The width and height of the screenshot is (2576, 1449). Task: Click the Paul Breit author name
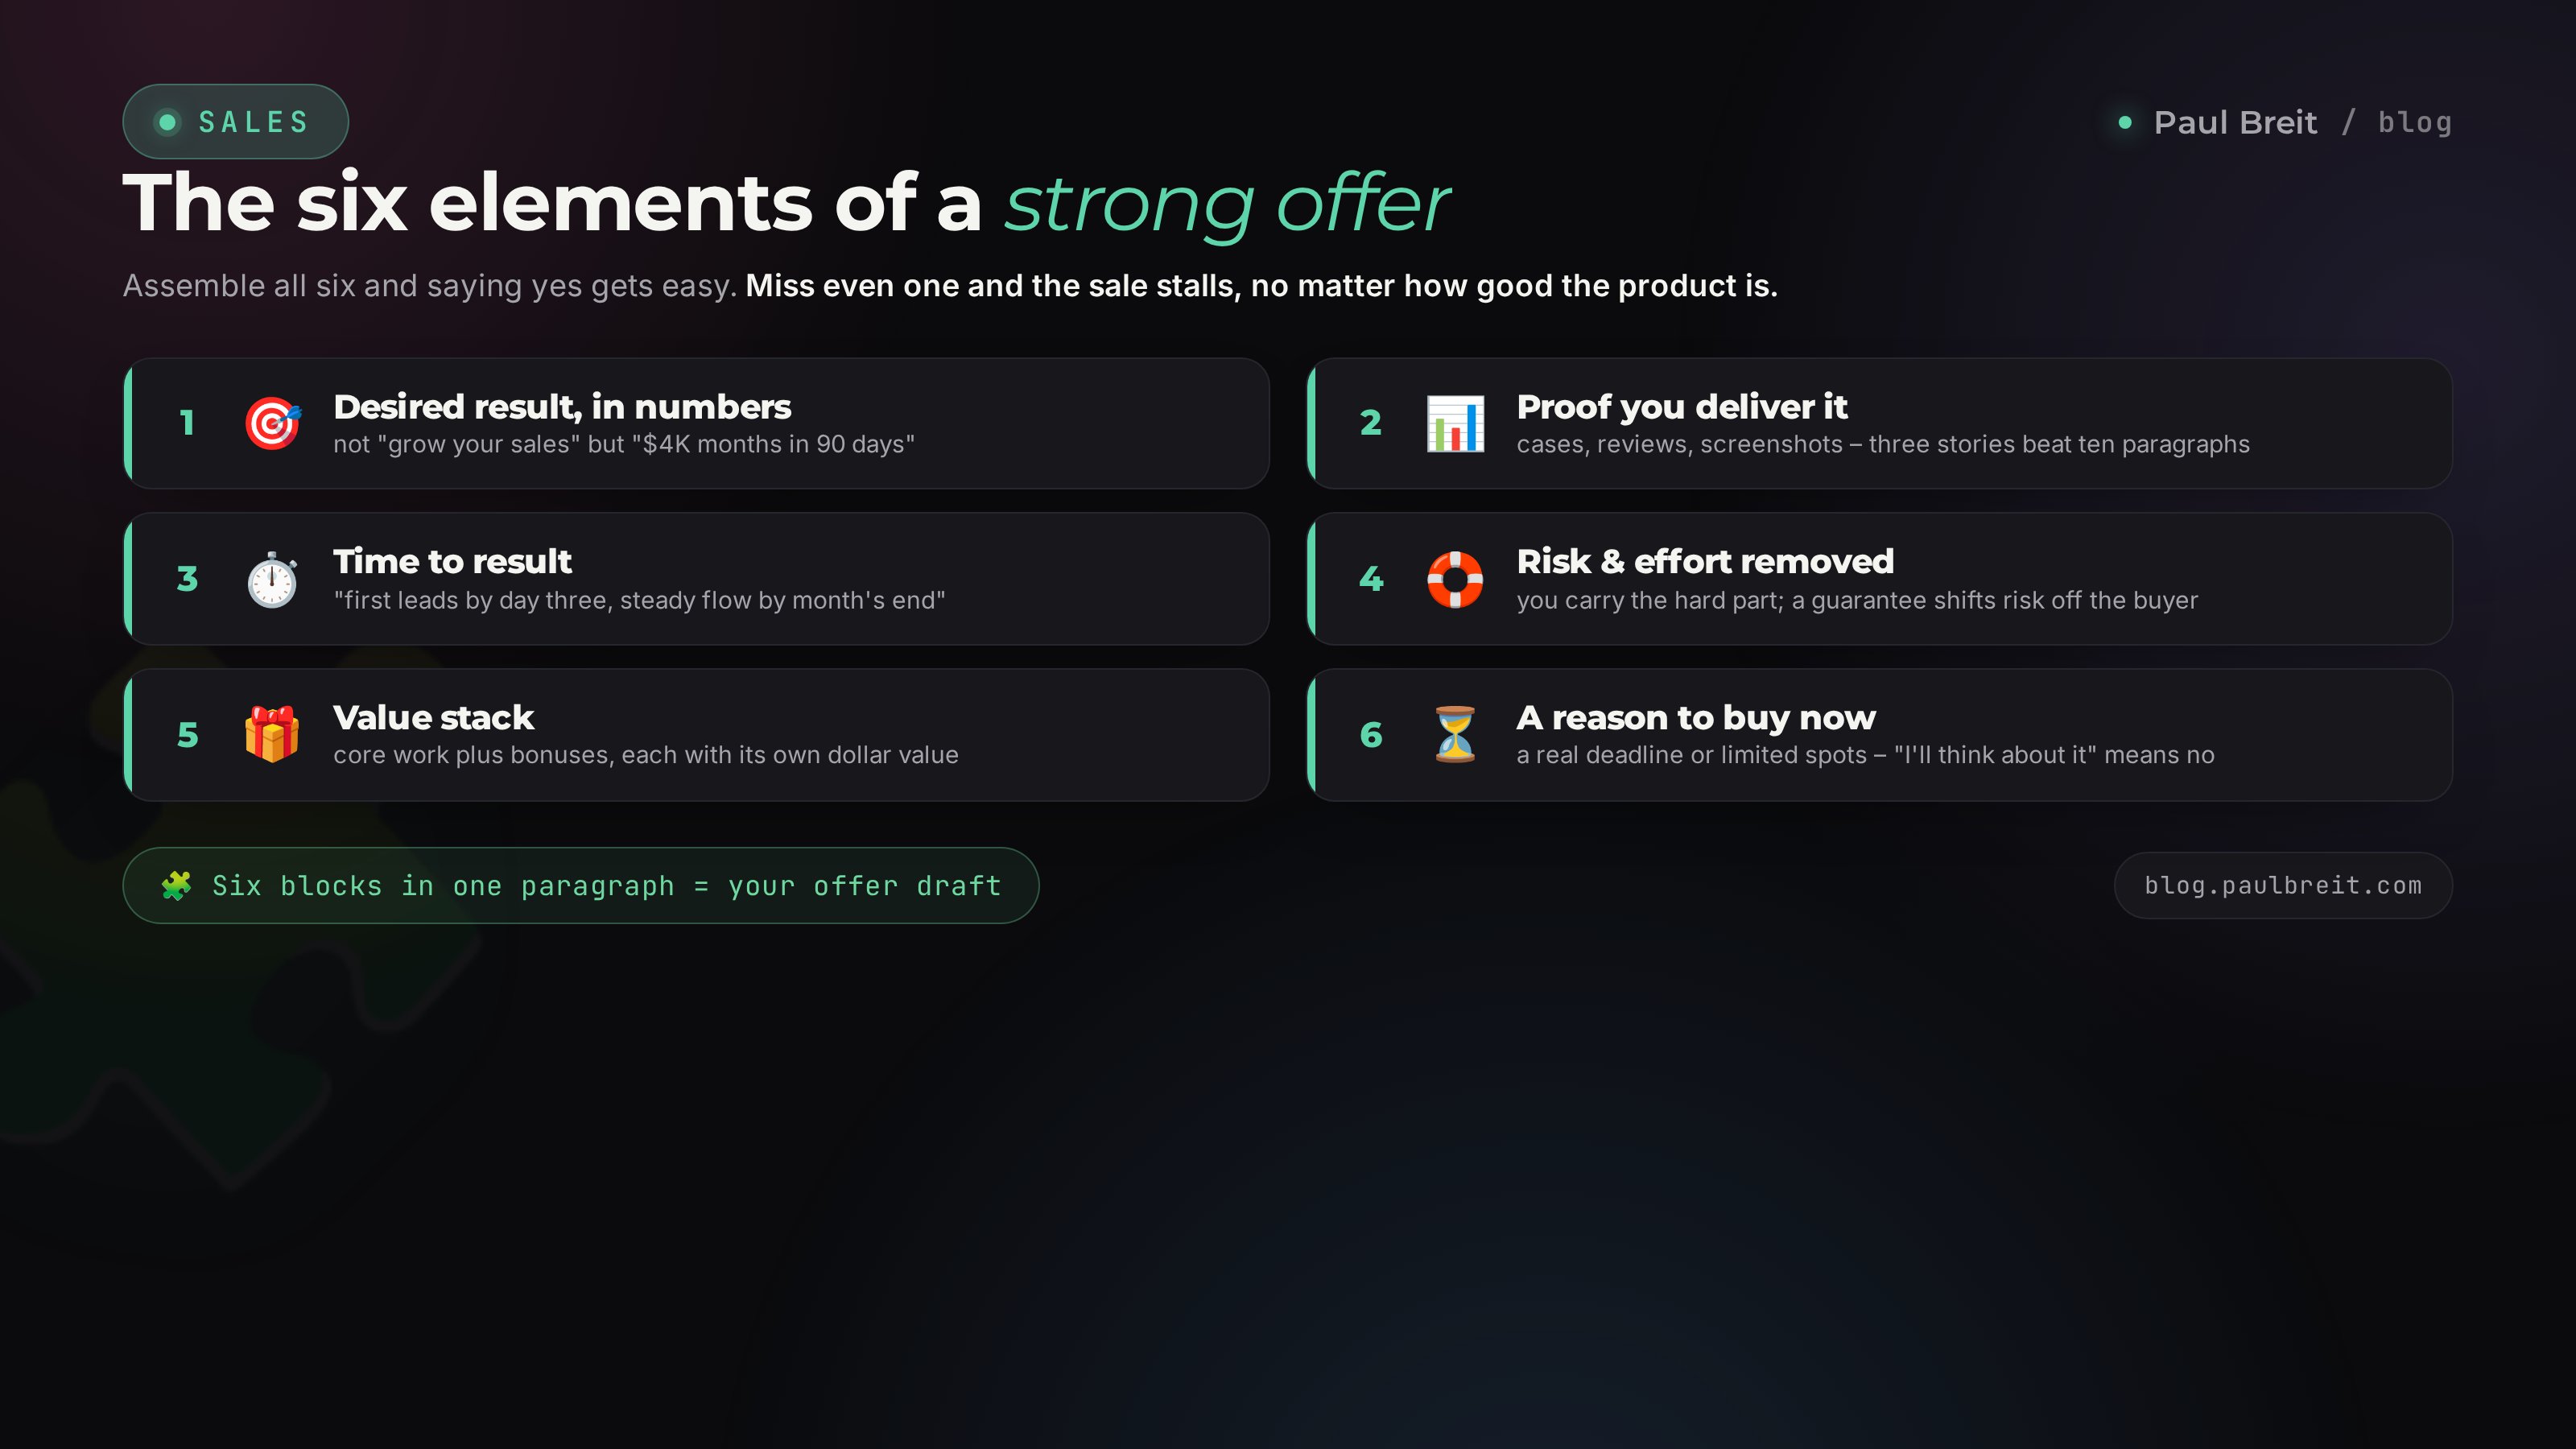2235,122
